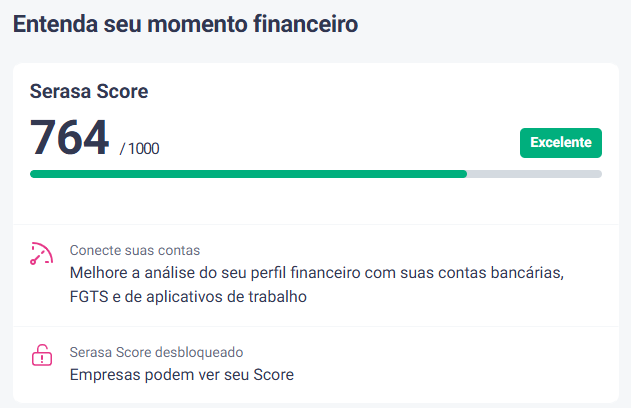This screenshot has width=631, height=408.
Task: Open the Serasa Score desbloqueado setting
Action: [x=157, y=352]
